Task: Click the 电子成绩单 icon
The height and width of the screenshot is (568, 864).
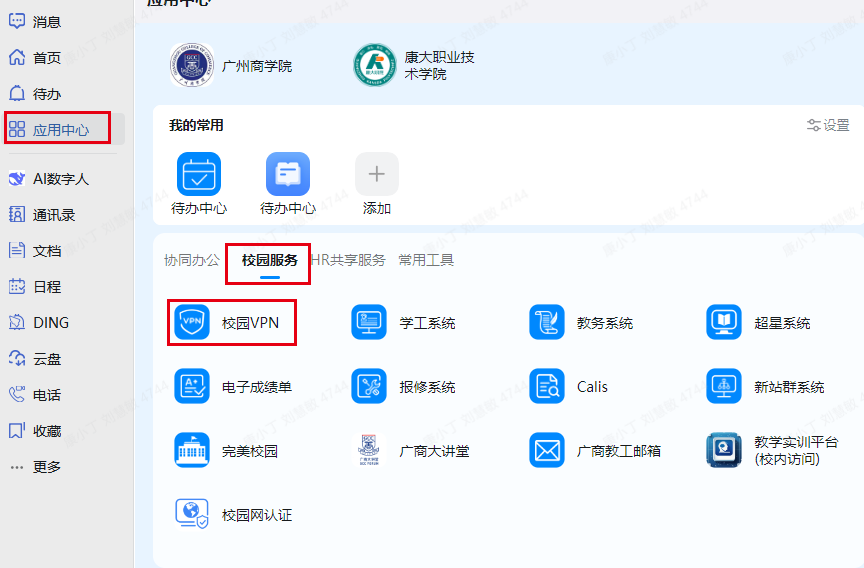Action: [x=192, y=387]
